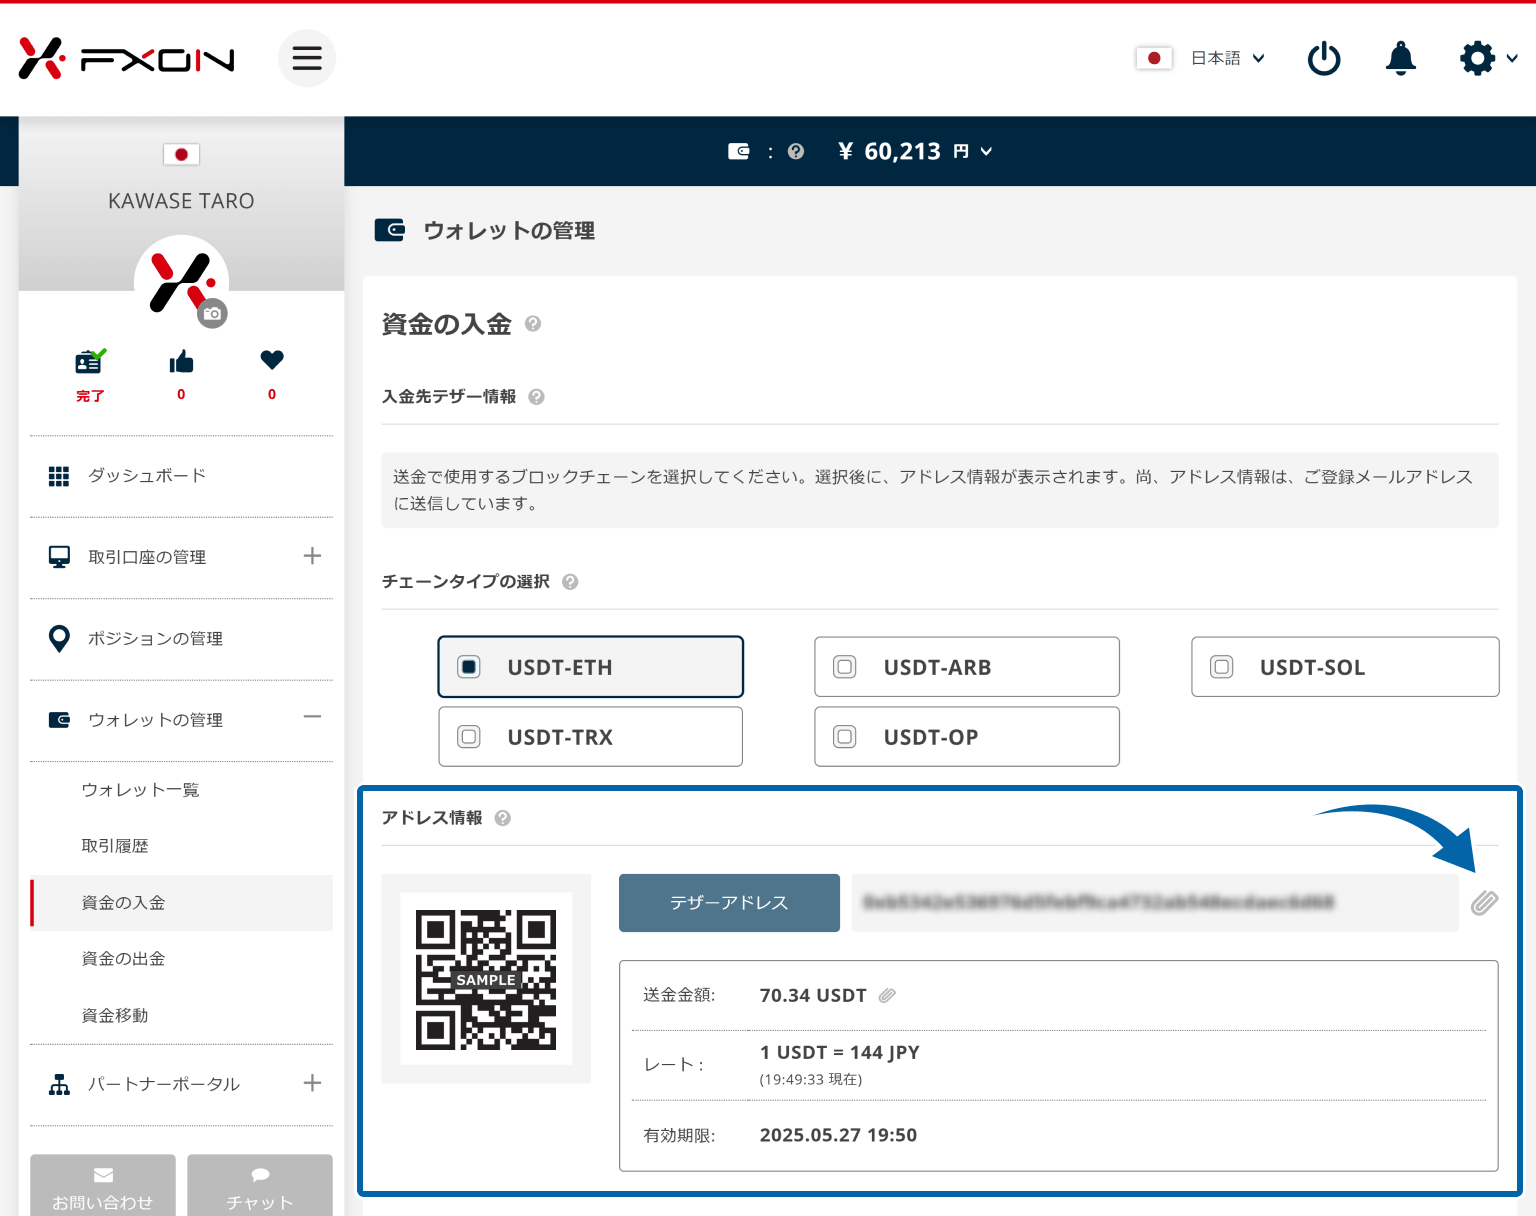Select 資金の入金 submenu
The width and height of the screenshot is (1536, 1216).
[182, 903]
